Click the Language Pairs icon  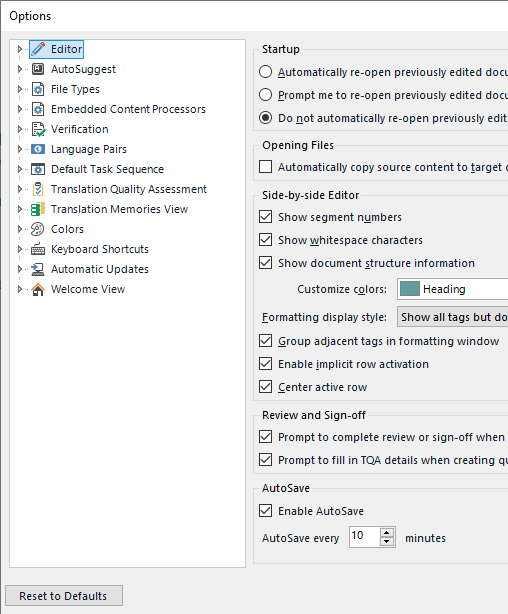pos(38,149)
